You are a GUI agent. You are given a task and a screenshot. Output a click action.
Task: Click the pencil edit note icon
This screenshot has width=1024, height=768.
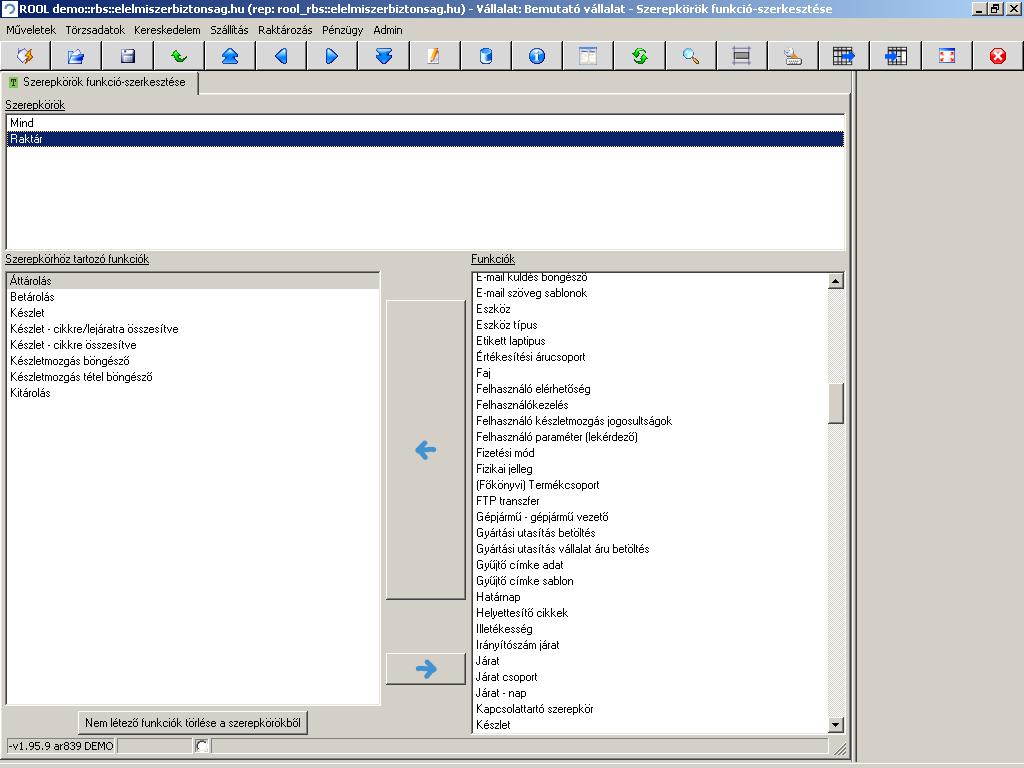(434, 56)
